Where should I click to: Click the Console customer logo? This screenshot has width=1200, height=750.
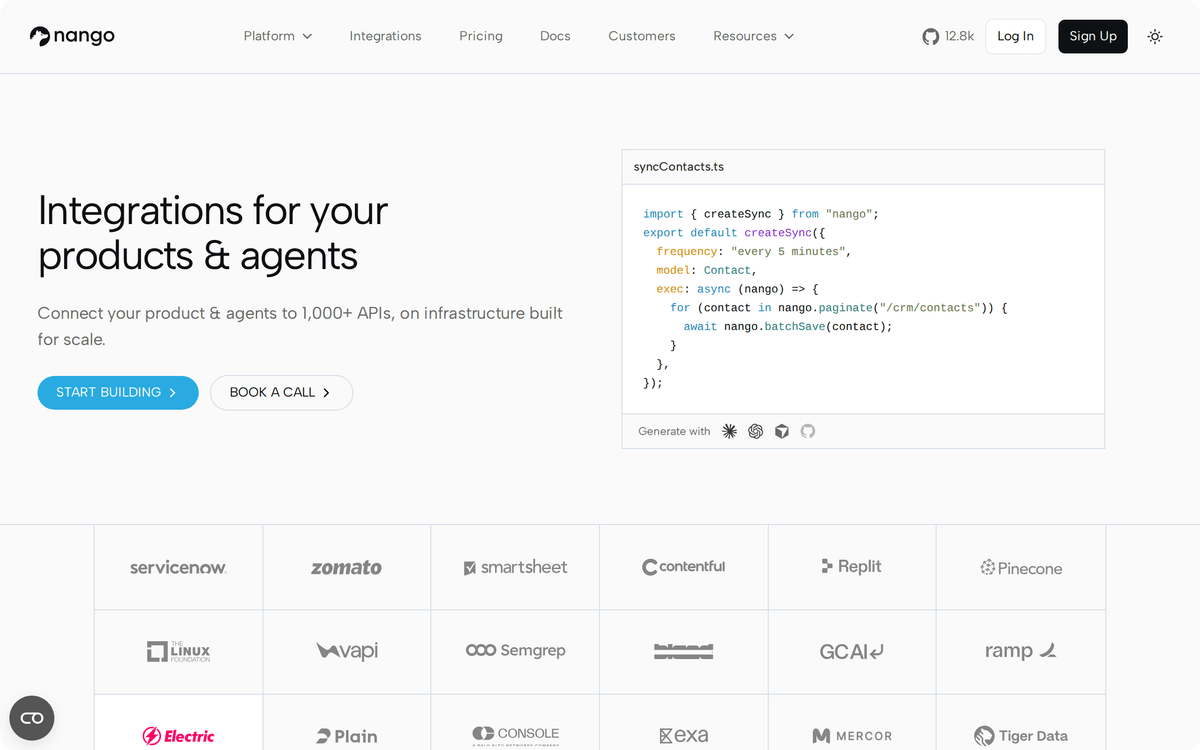pyautogui.click(x=515, y=735)
